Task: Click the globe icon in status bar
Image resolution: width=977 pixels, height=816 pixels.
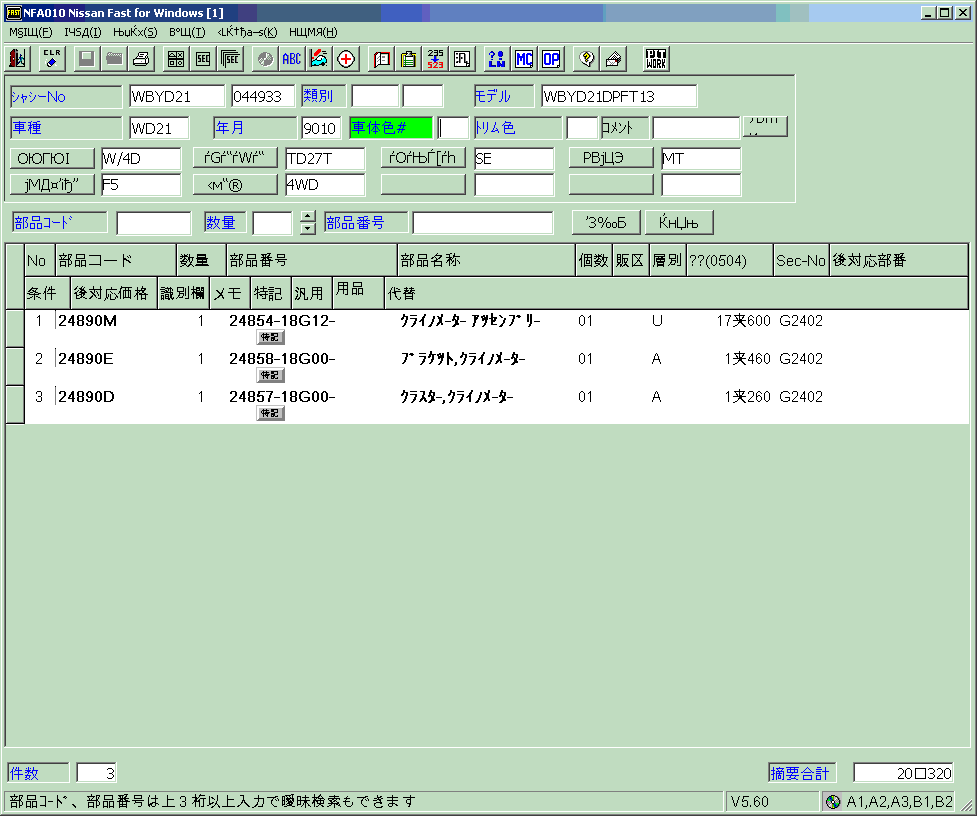Action: coord(833,802)
